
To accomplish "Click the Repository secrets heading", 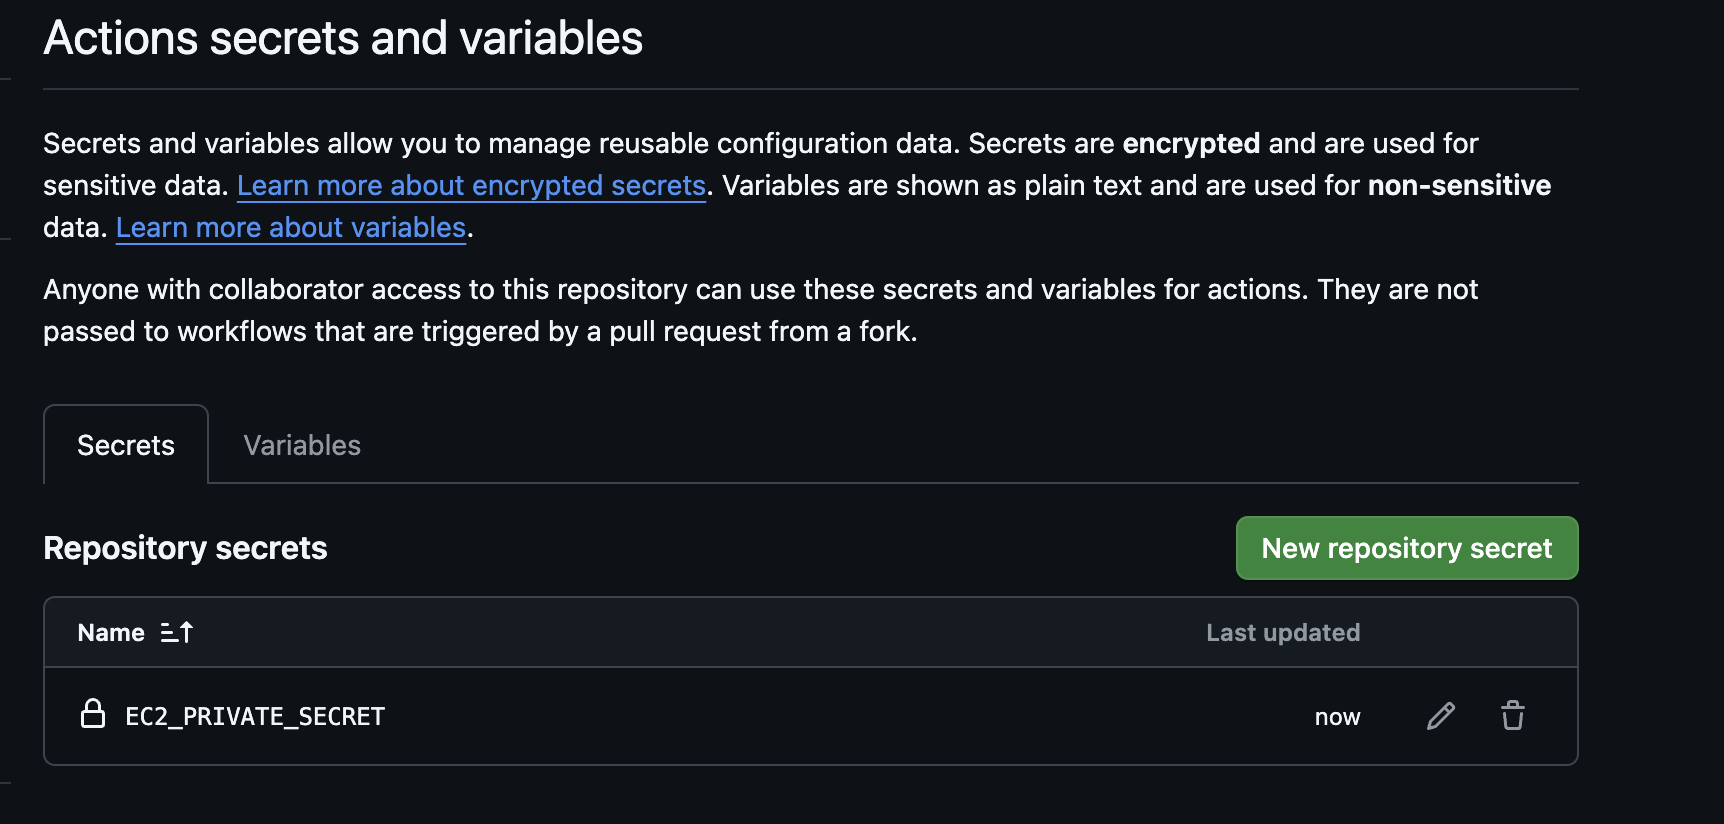I will (x=184, y=548).
